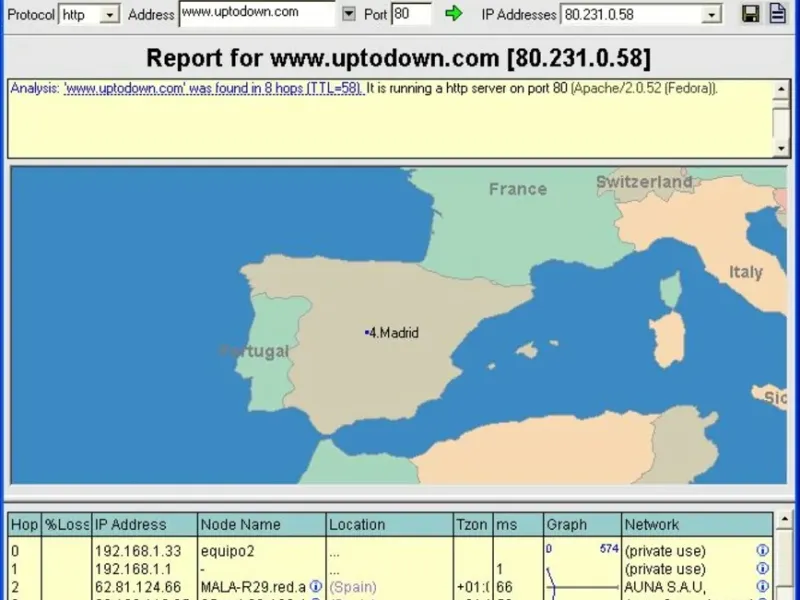Click the analysis box scroll-down arrow
The width and height of the screenshot is (800, 600).
[781, 148]
